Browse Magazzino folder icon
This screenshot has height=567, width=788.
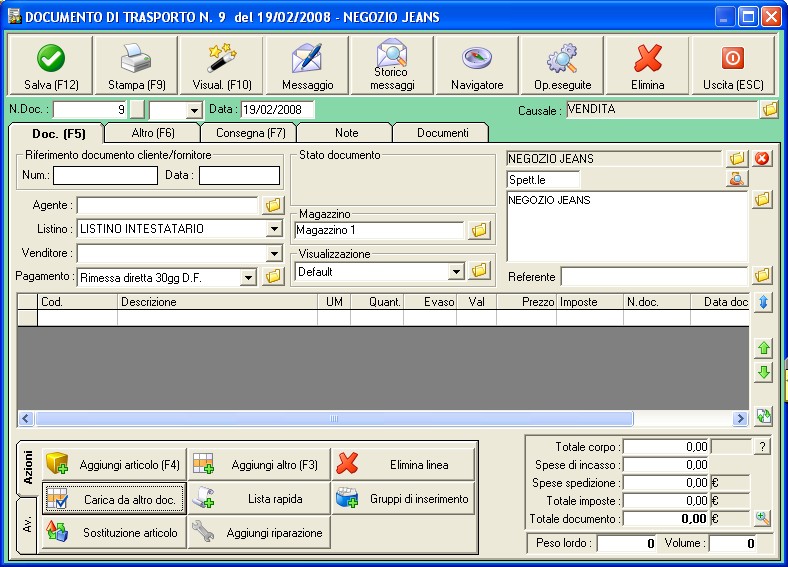(x=479, y=230)
